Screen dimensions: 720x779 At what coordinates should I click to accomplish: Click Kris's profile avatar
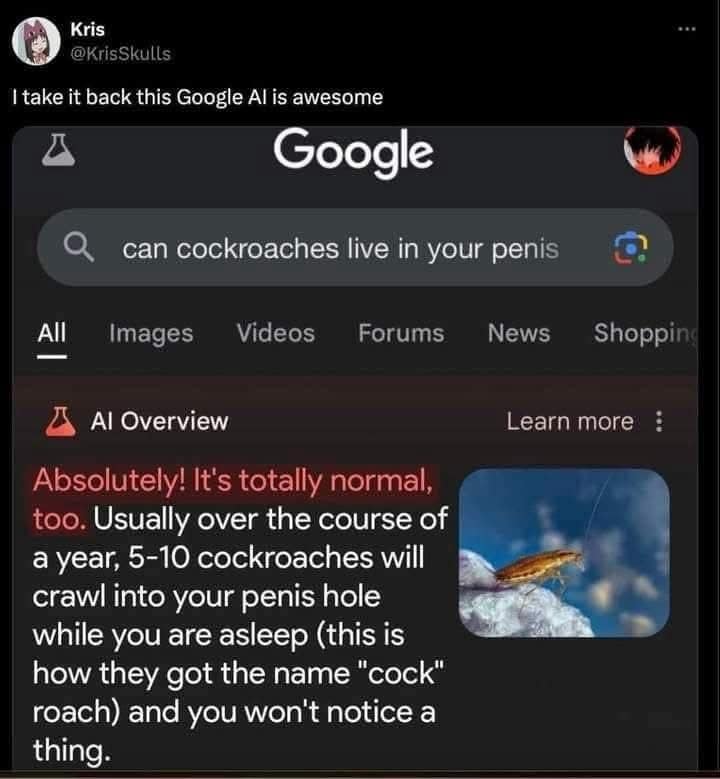pos(36,41)
